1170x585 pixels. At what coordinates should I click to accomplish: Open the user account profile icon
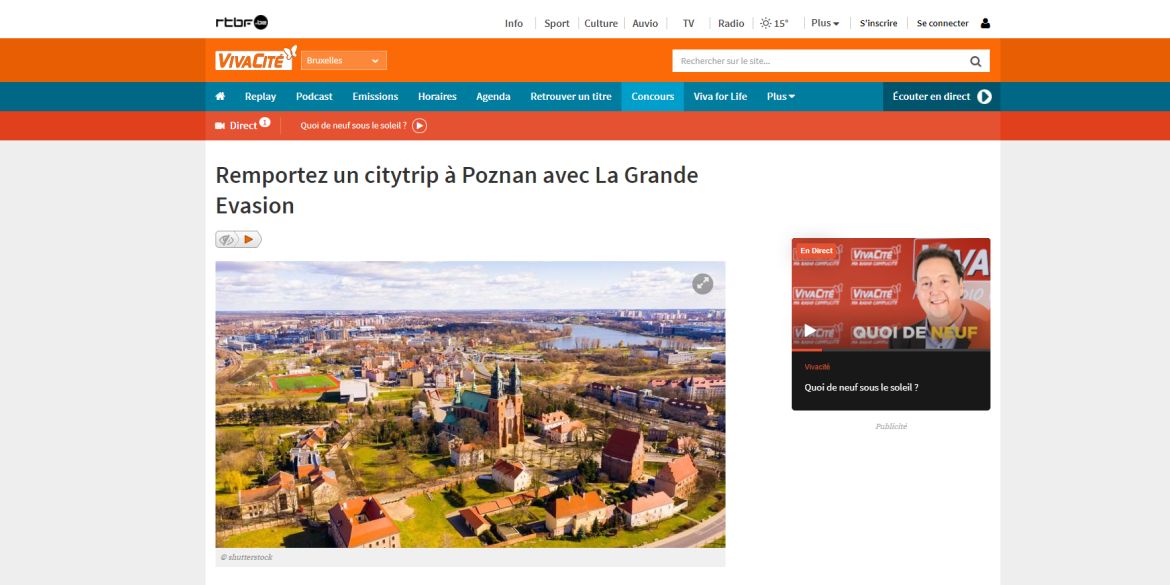pos(985,23)
